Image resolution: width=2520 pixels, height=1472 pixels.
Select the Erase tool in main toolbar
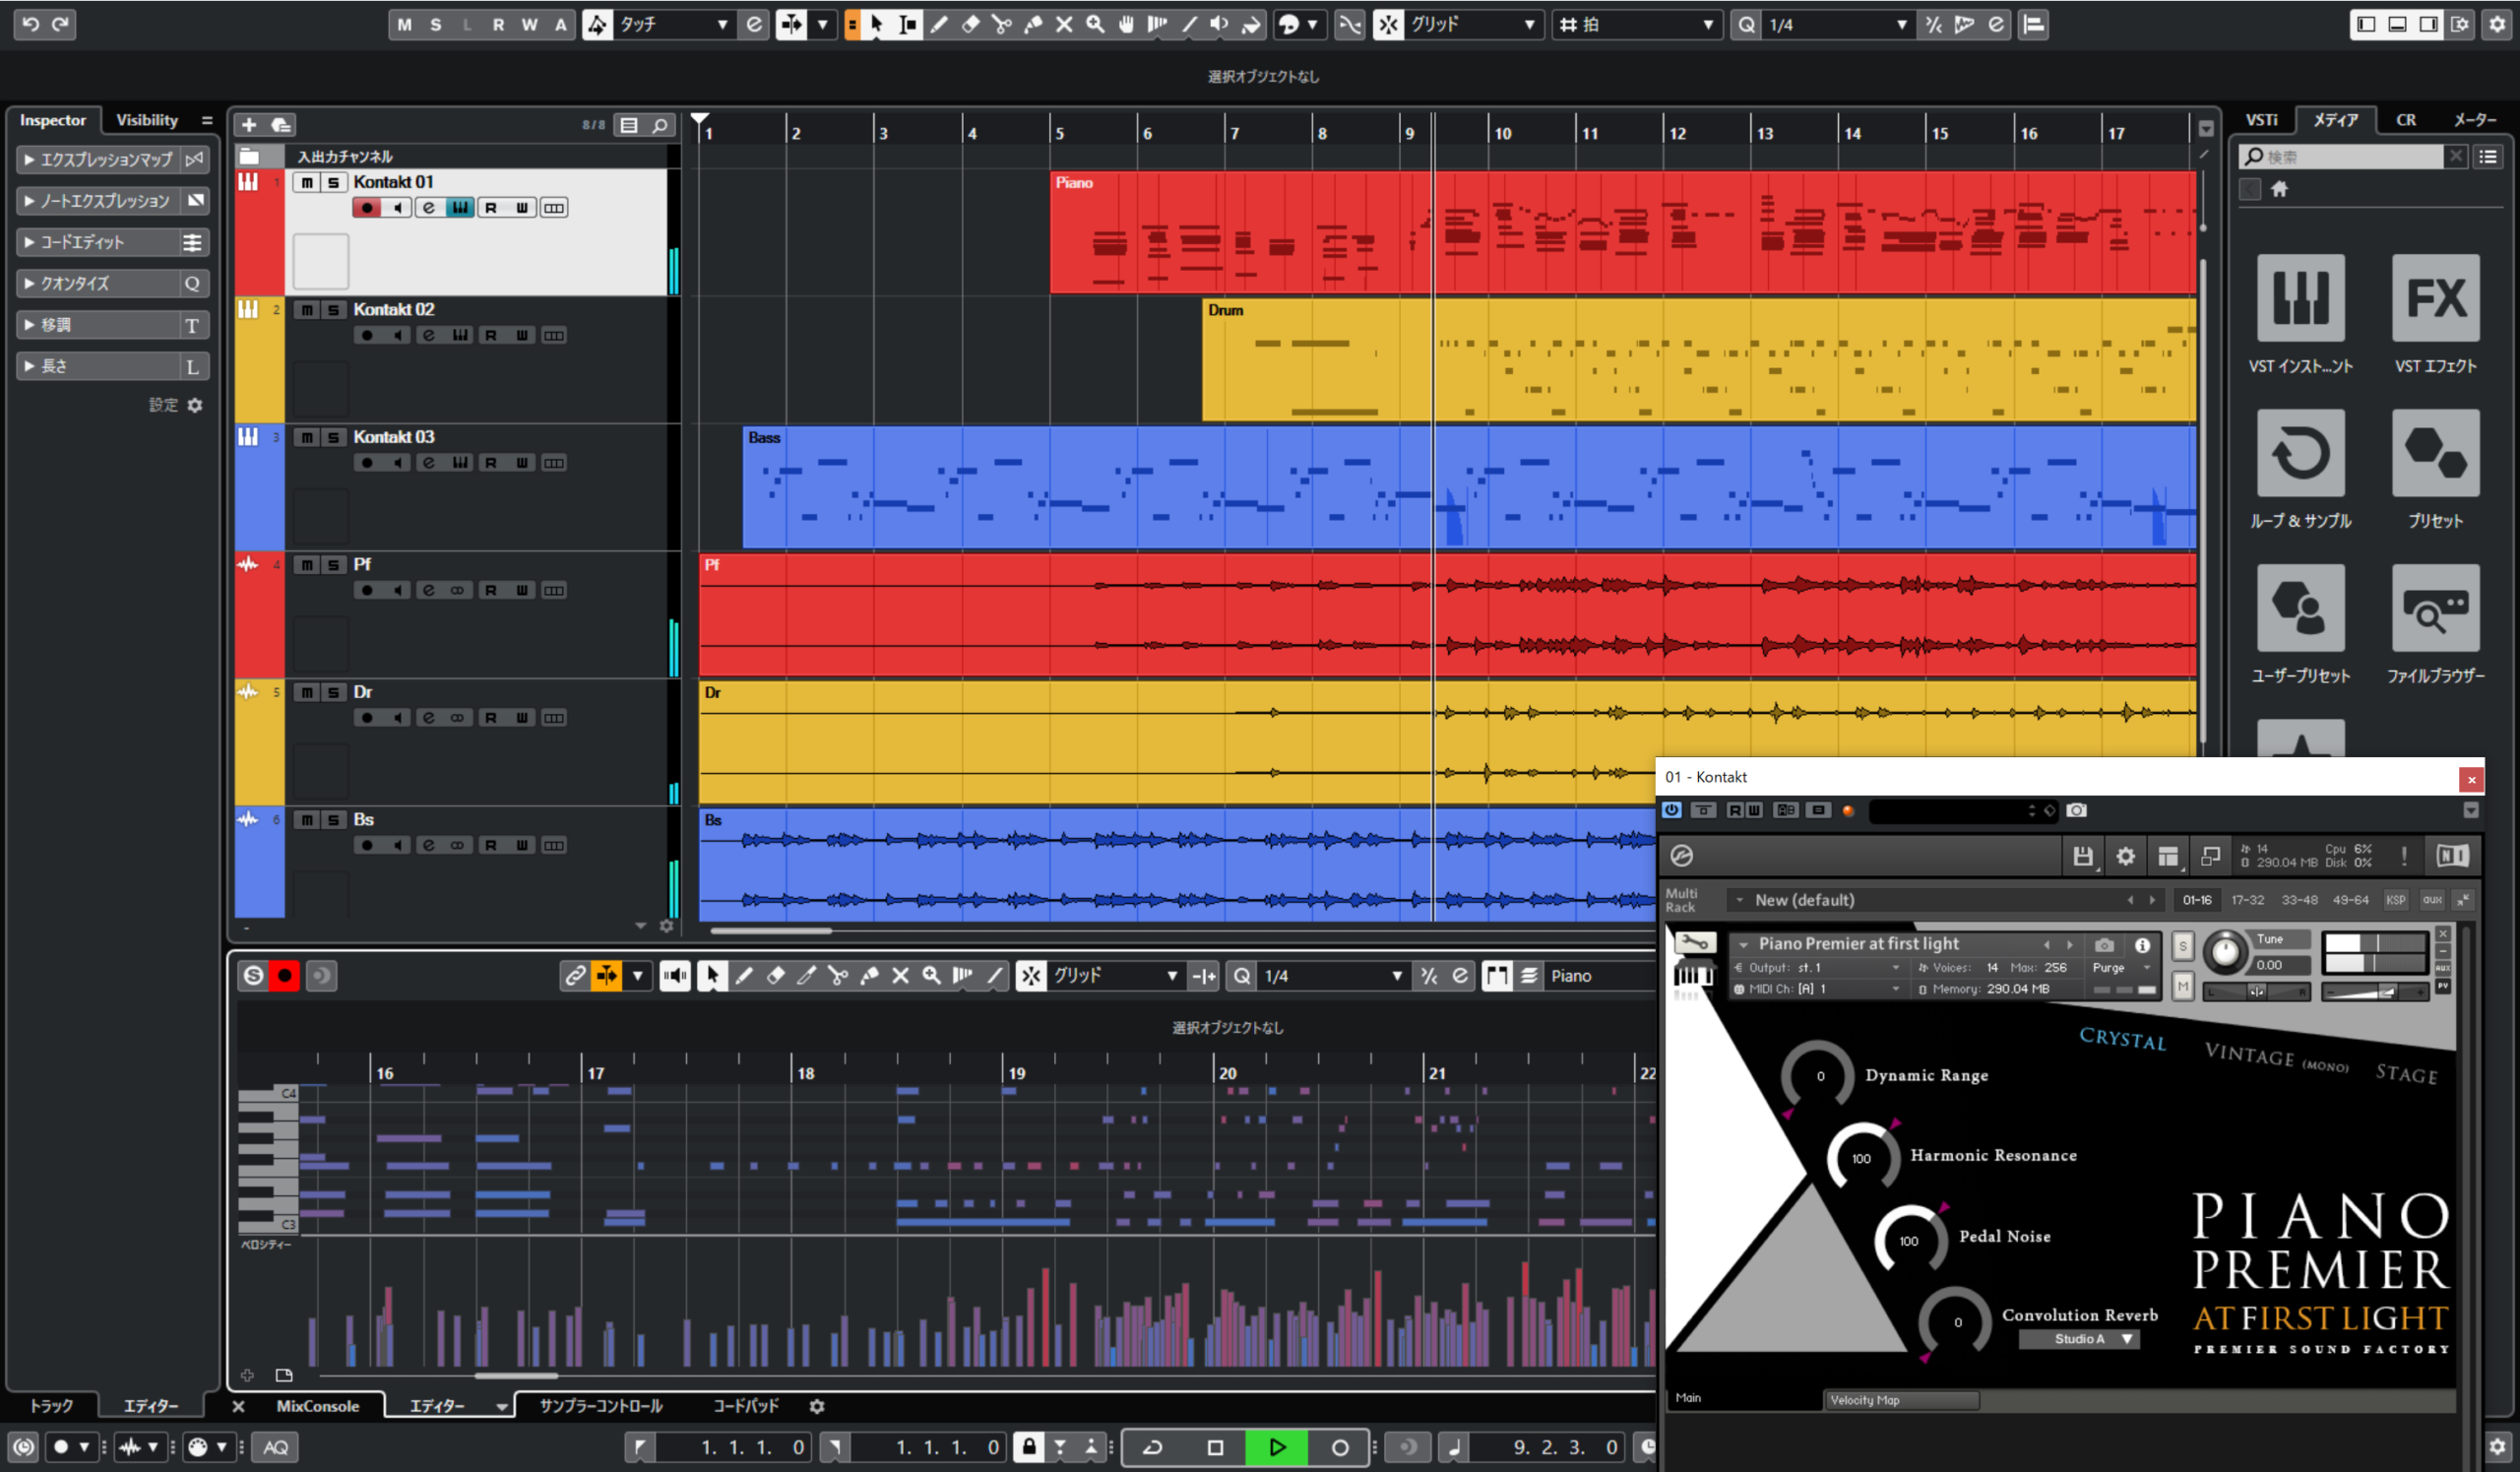[970, 24]
